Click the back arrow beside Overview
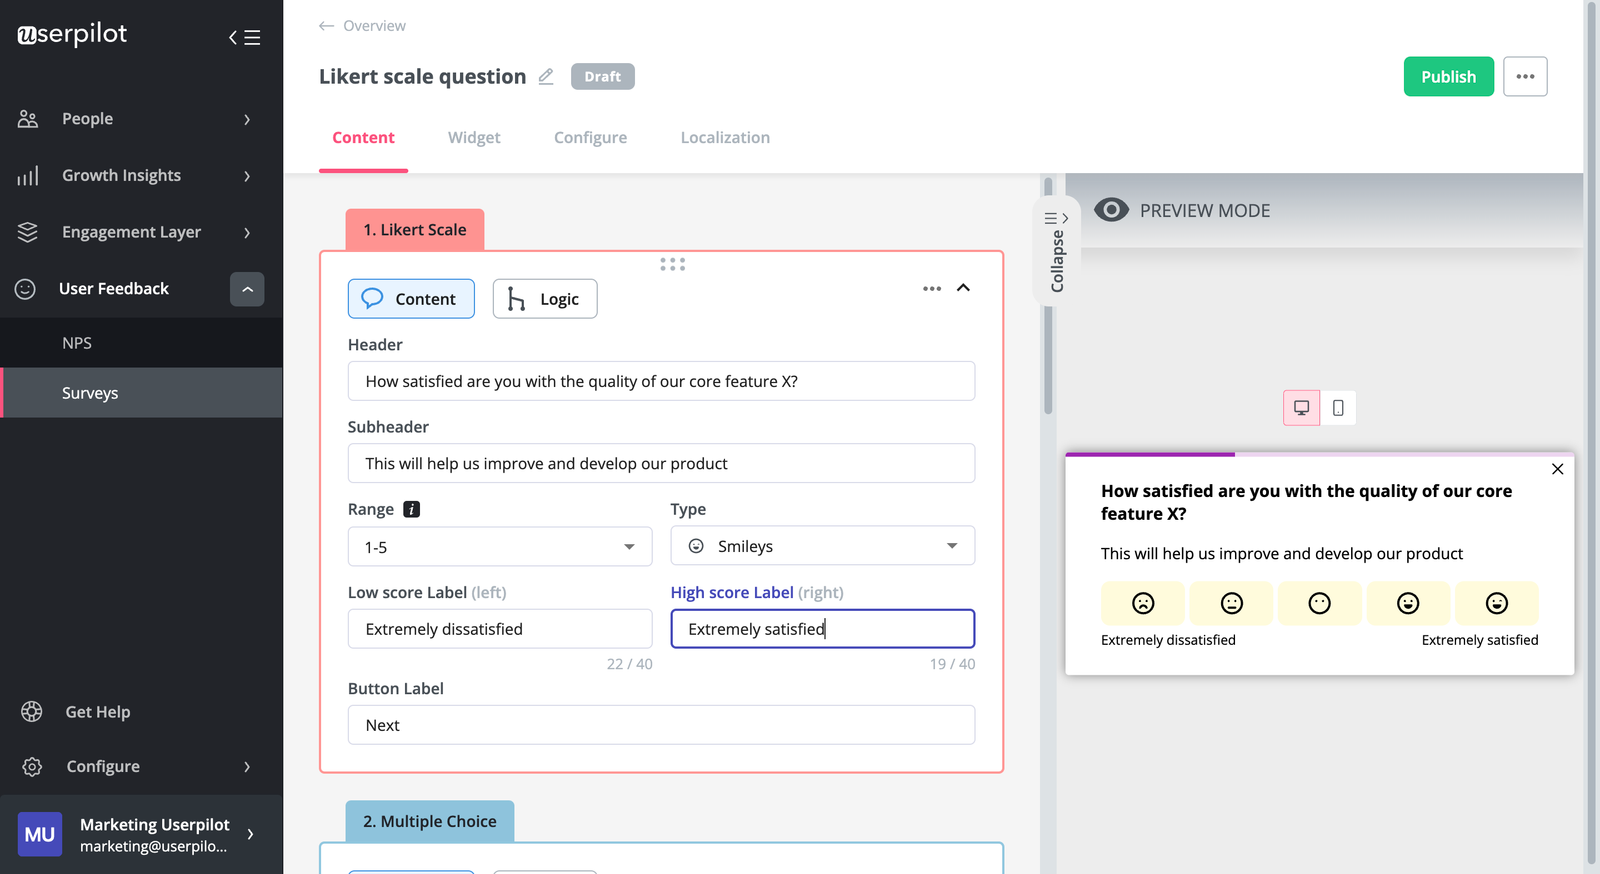Screen dimensions: 1600x874 [326, 26]
